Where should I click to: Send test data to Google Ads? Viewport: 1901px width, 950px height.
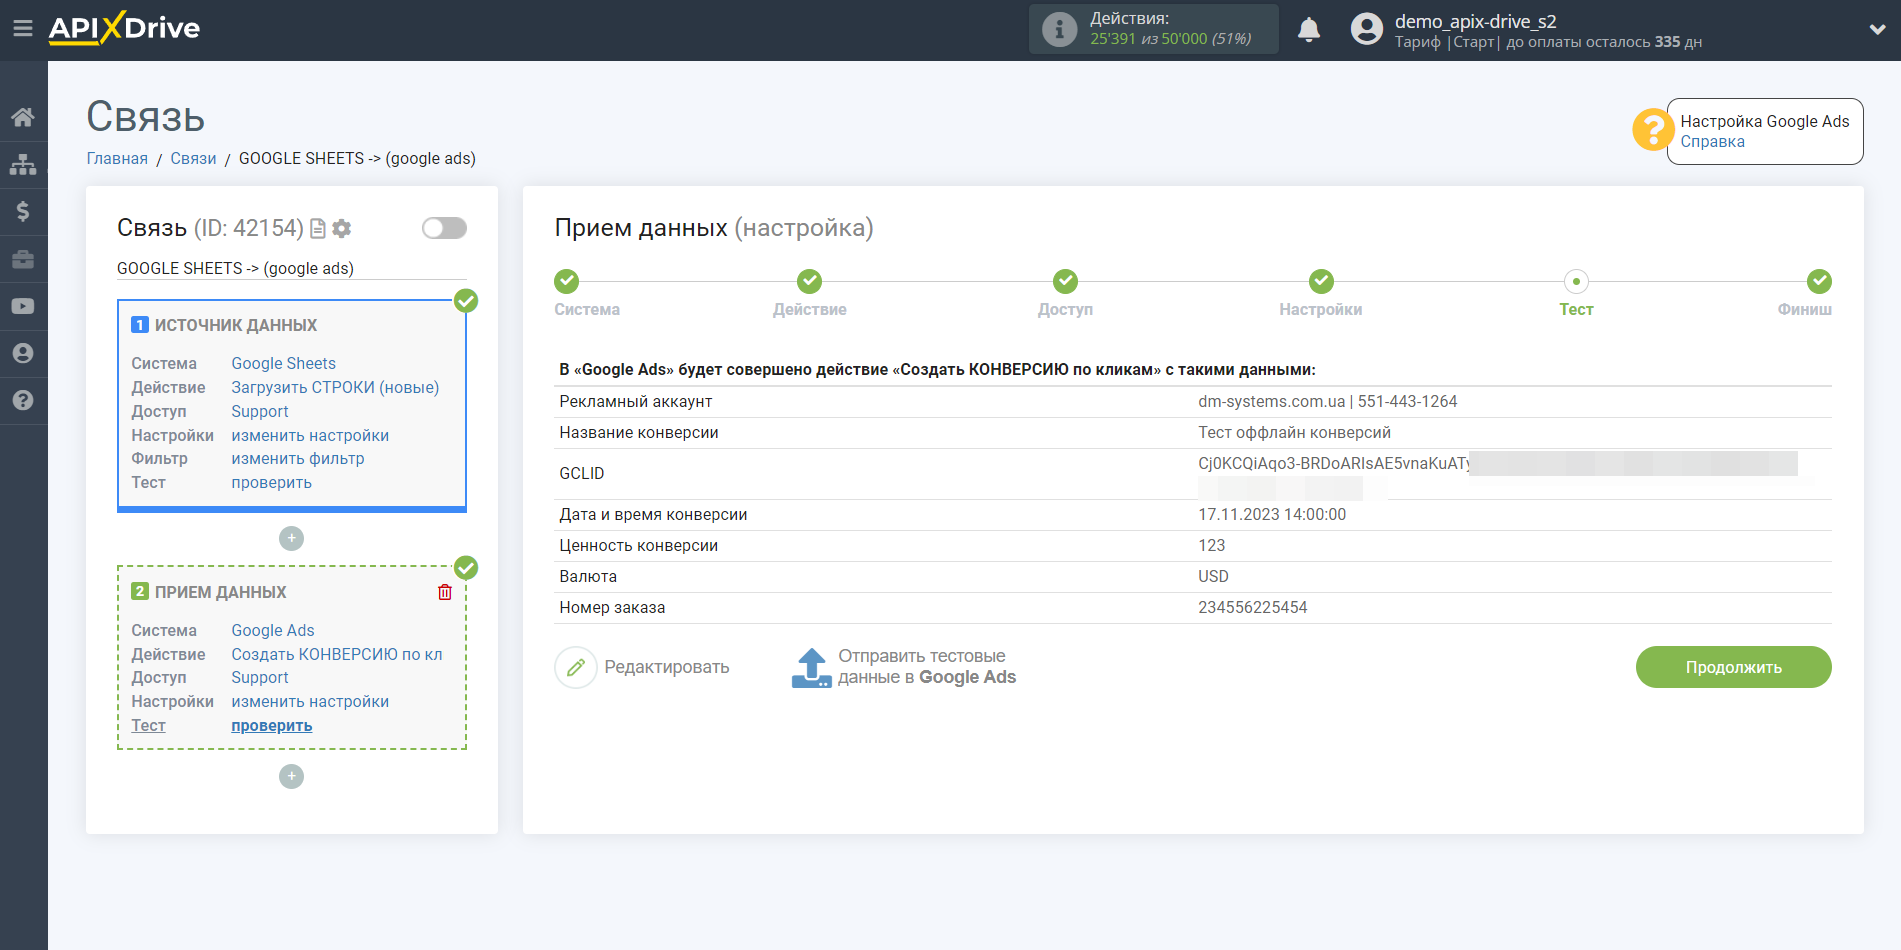(x=926, y=667)
